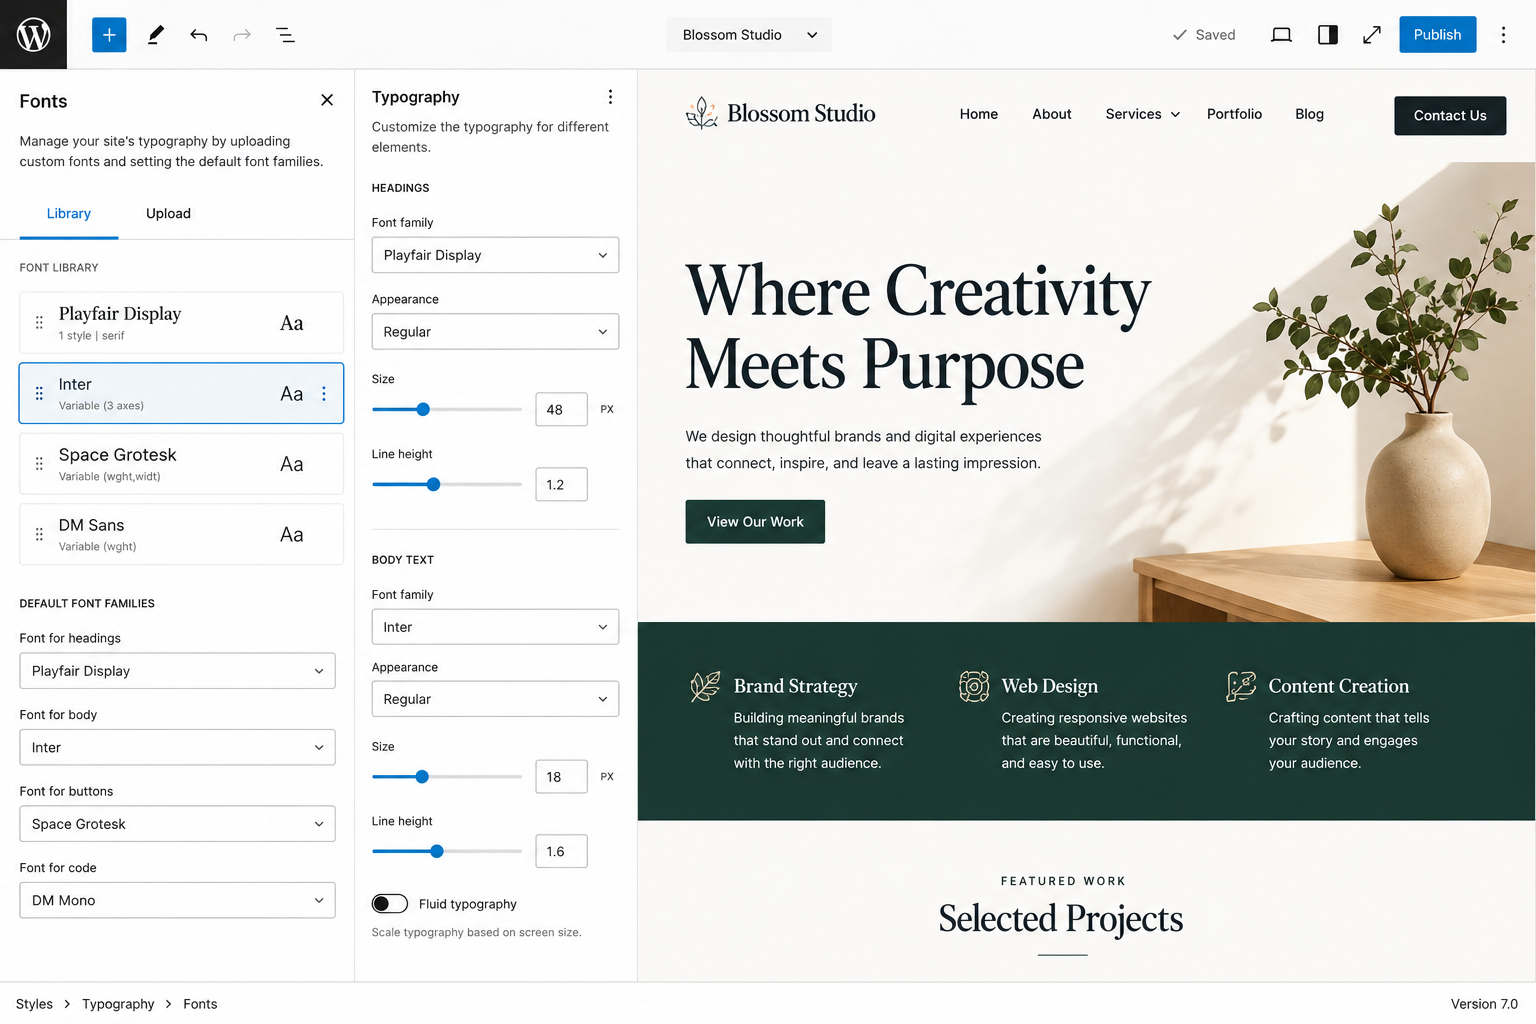Image resolution: width=1536 pixels, height=1024 pixels.
Task: Enable the Fluid typography switch
Action: coord(390,904)
